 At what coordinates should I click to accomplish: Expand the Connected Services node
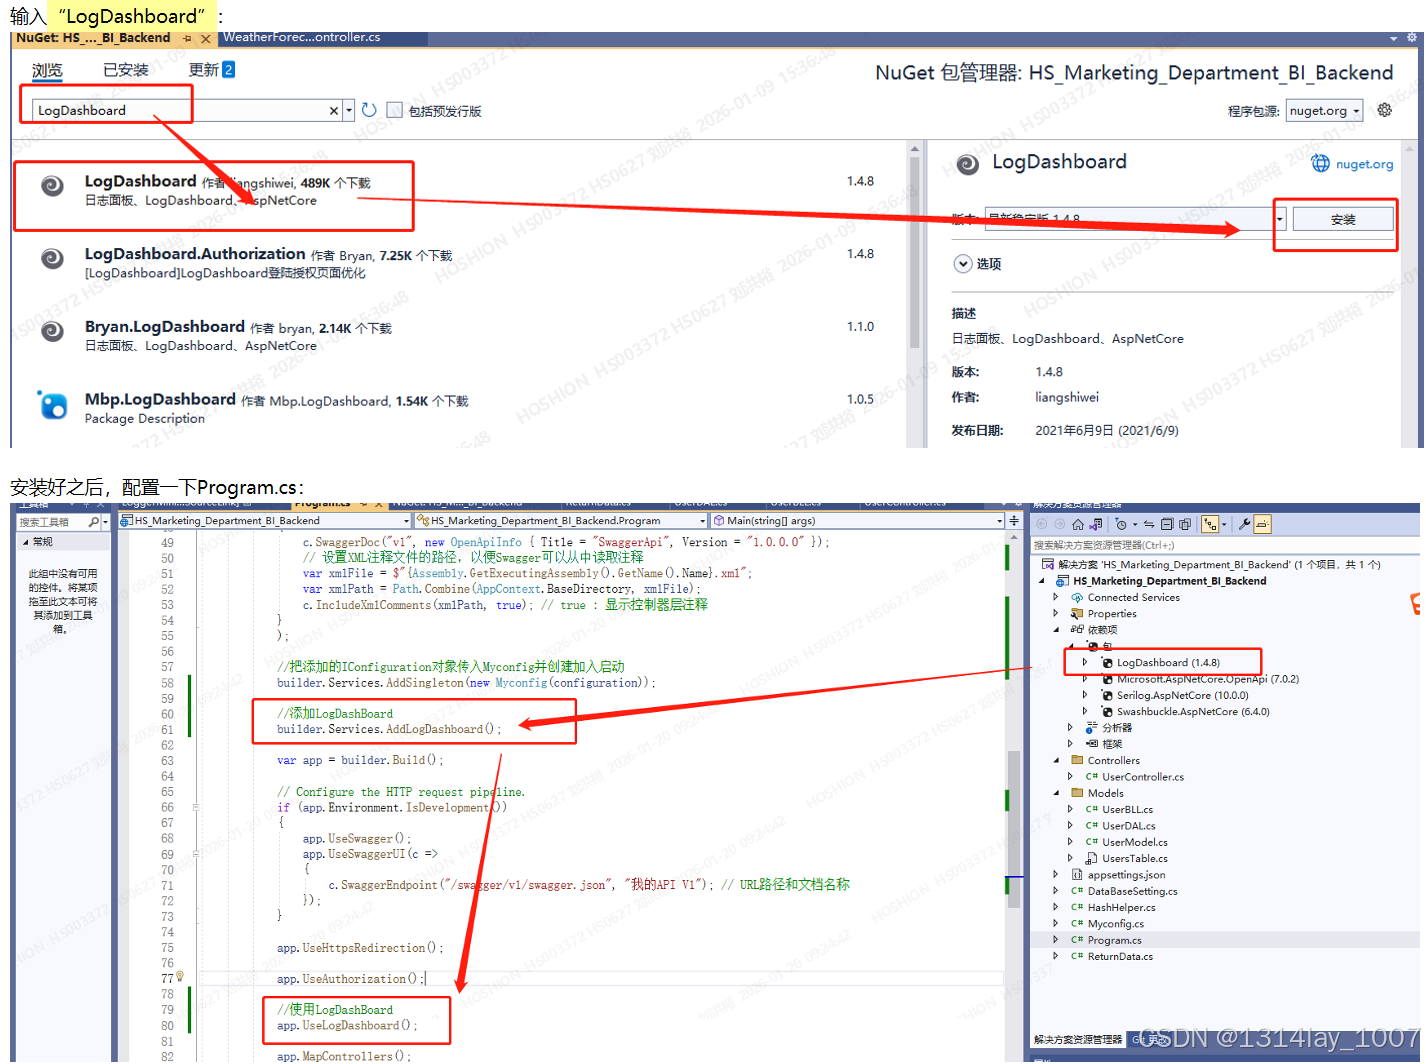(1056, 597)
